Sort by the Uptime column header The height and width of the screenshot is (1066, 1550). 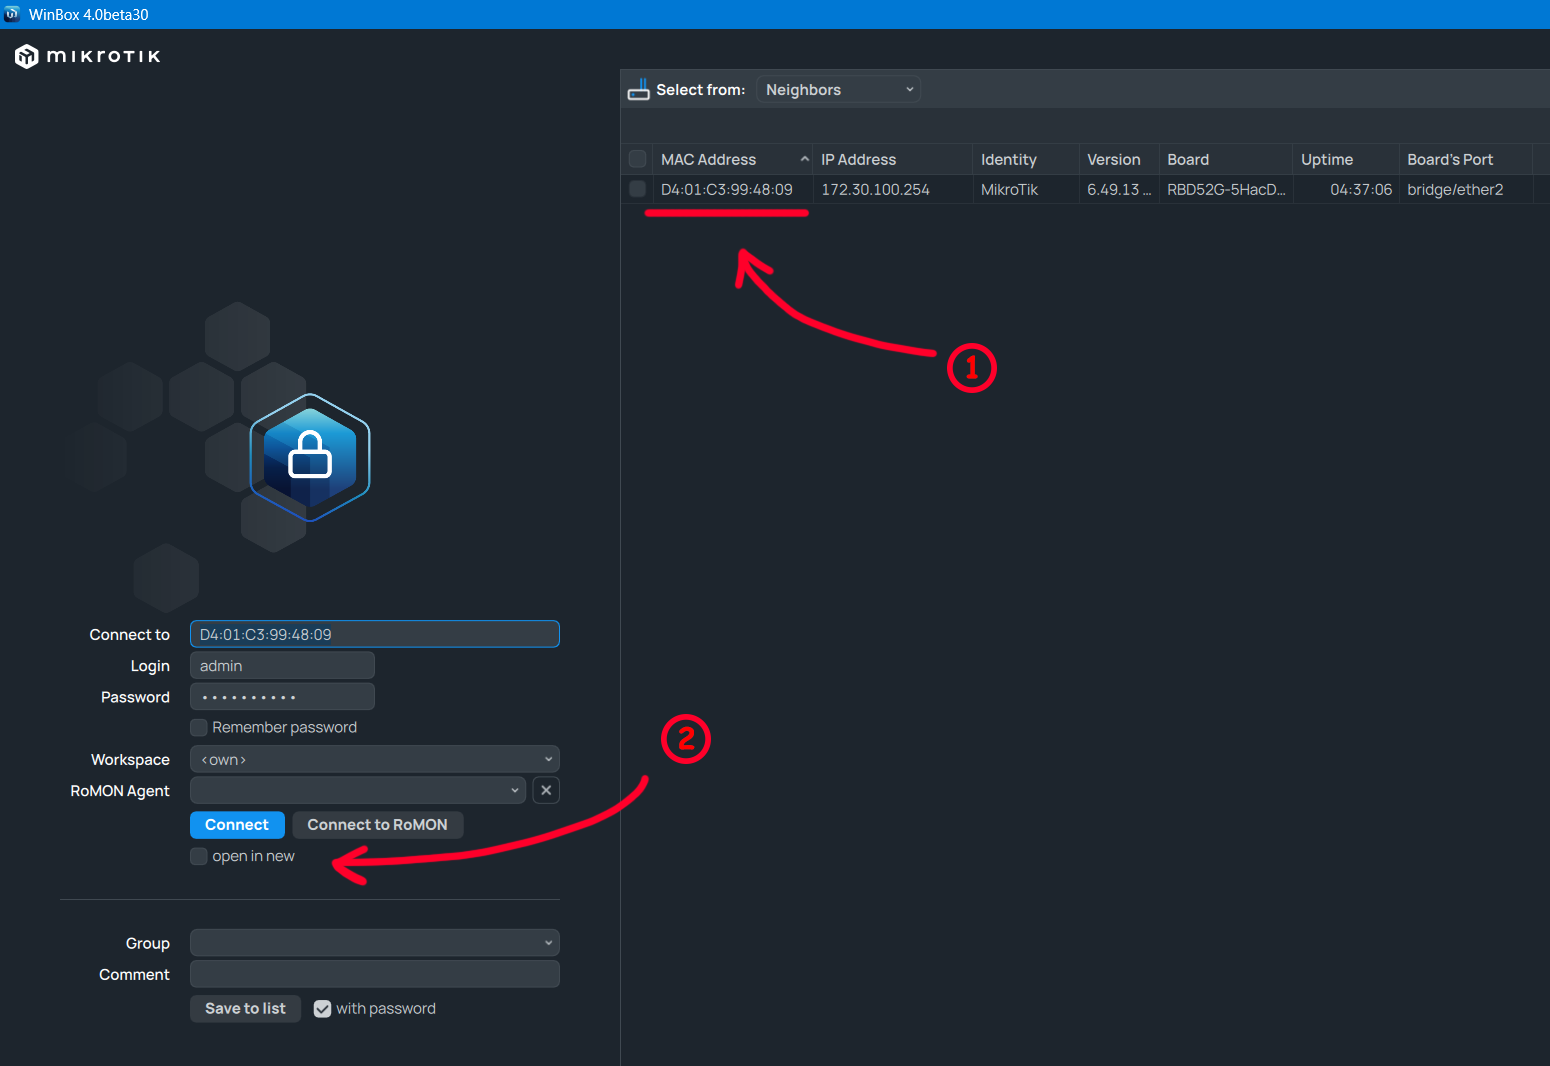pos(1326,160)
